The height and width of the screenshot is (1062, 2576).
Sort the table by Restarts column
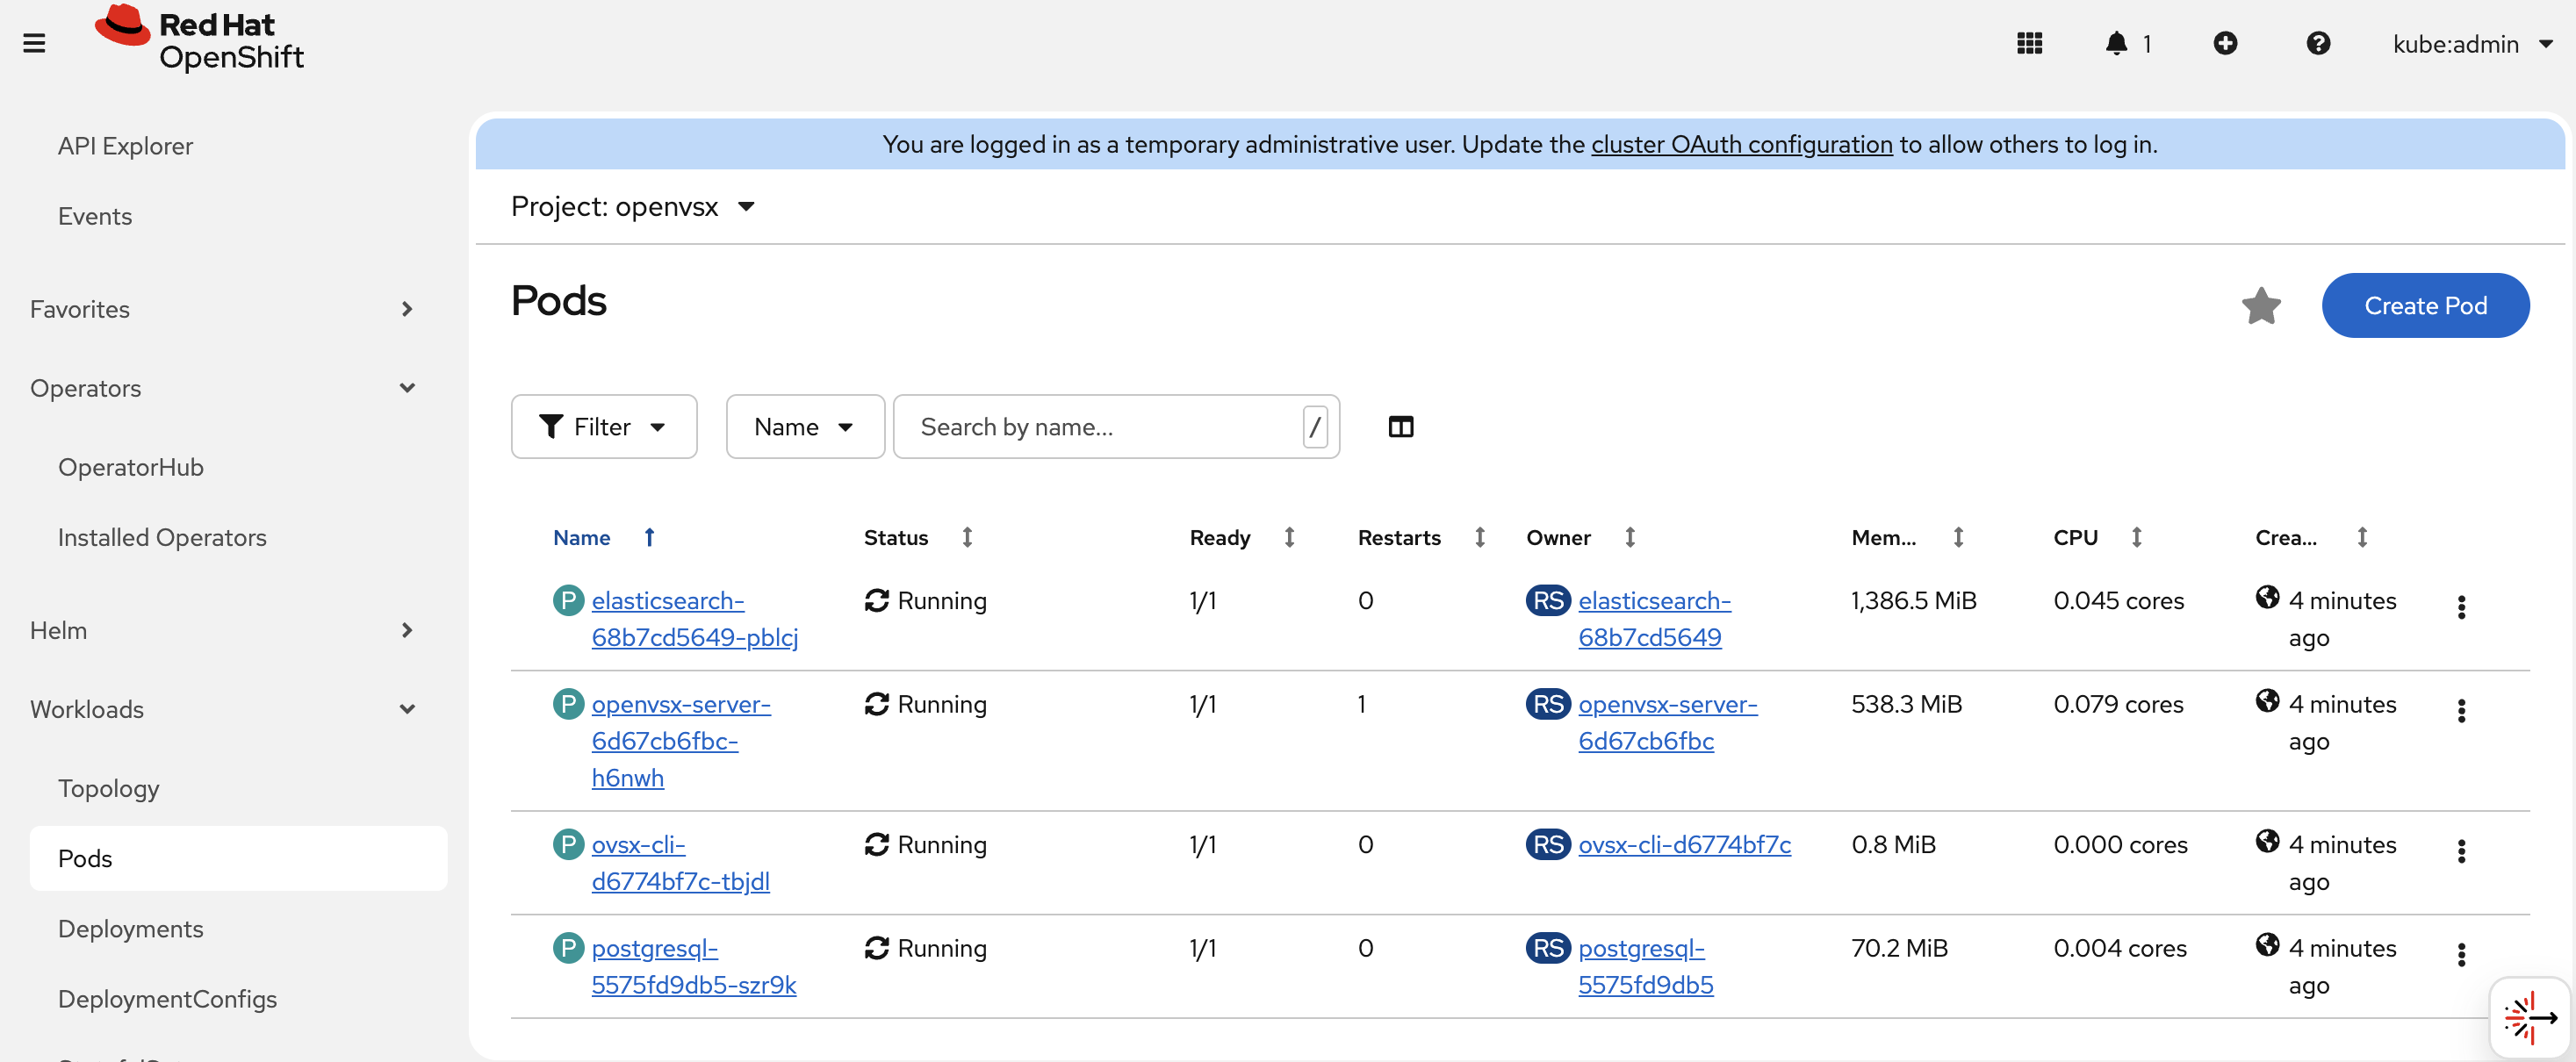pos(1480,538)
